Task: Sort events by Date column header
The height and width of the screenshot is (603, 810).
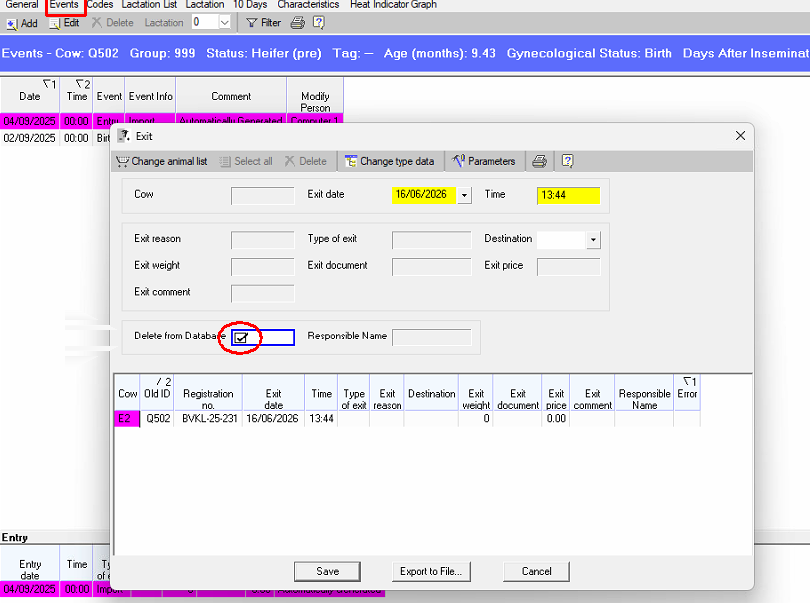Action: (29, 96)
